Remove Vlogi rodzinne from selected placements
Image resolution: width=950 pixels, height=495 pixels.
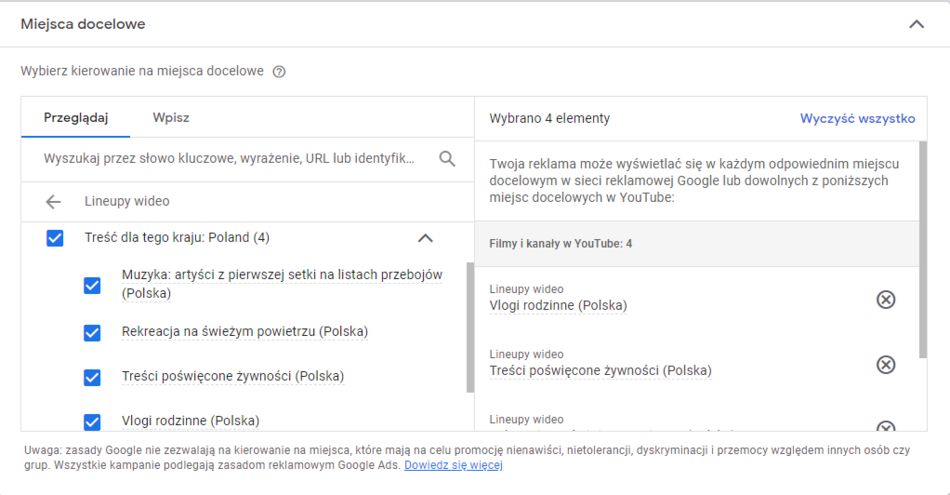pyautogui.click(x=885, y=299)
